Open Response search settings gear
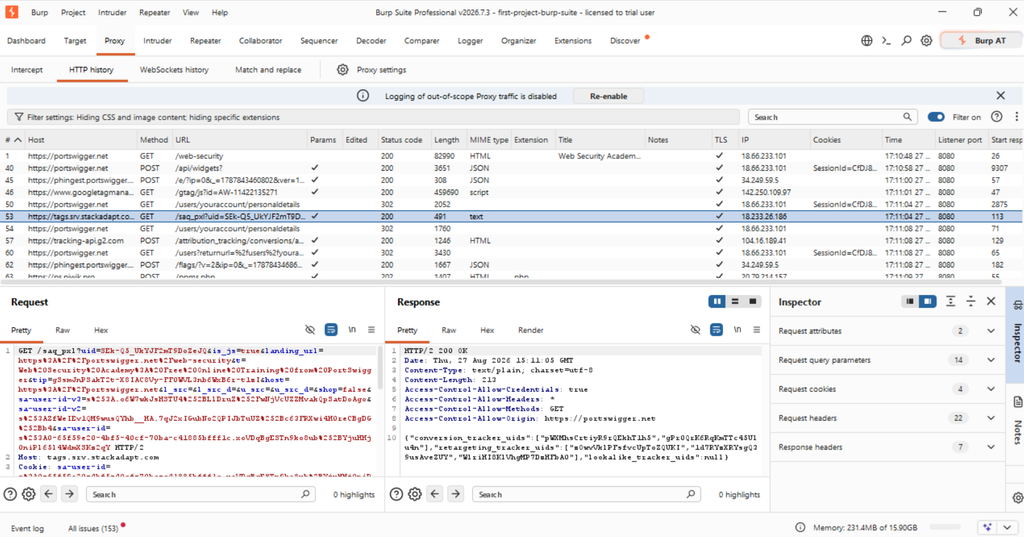 point(415,495)
